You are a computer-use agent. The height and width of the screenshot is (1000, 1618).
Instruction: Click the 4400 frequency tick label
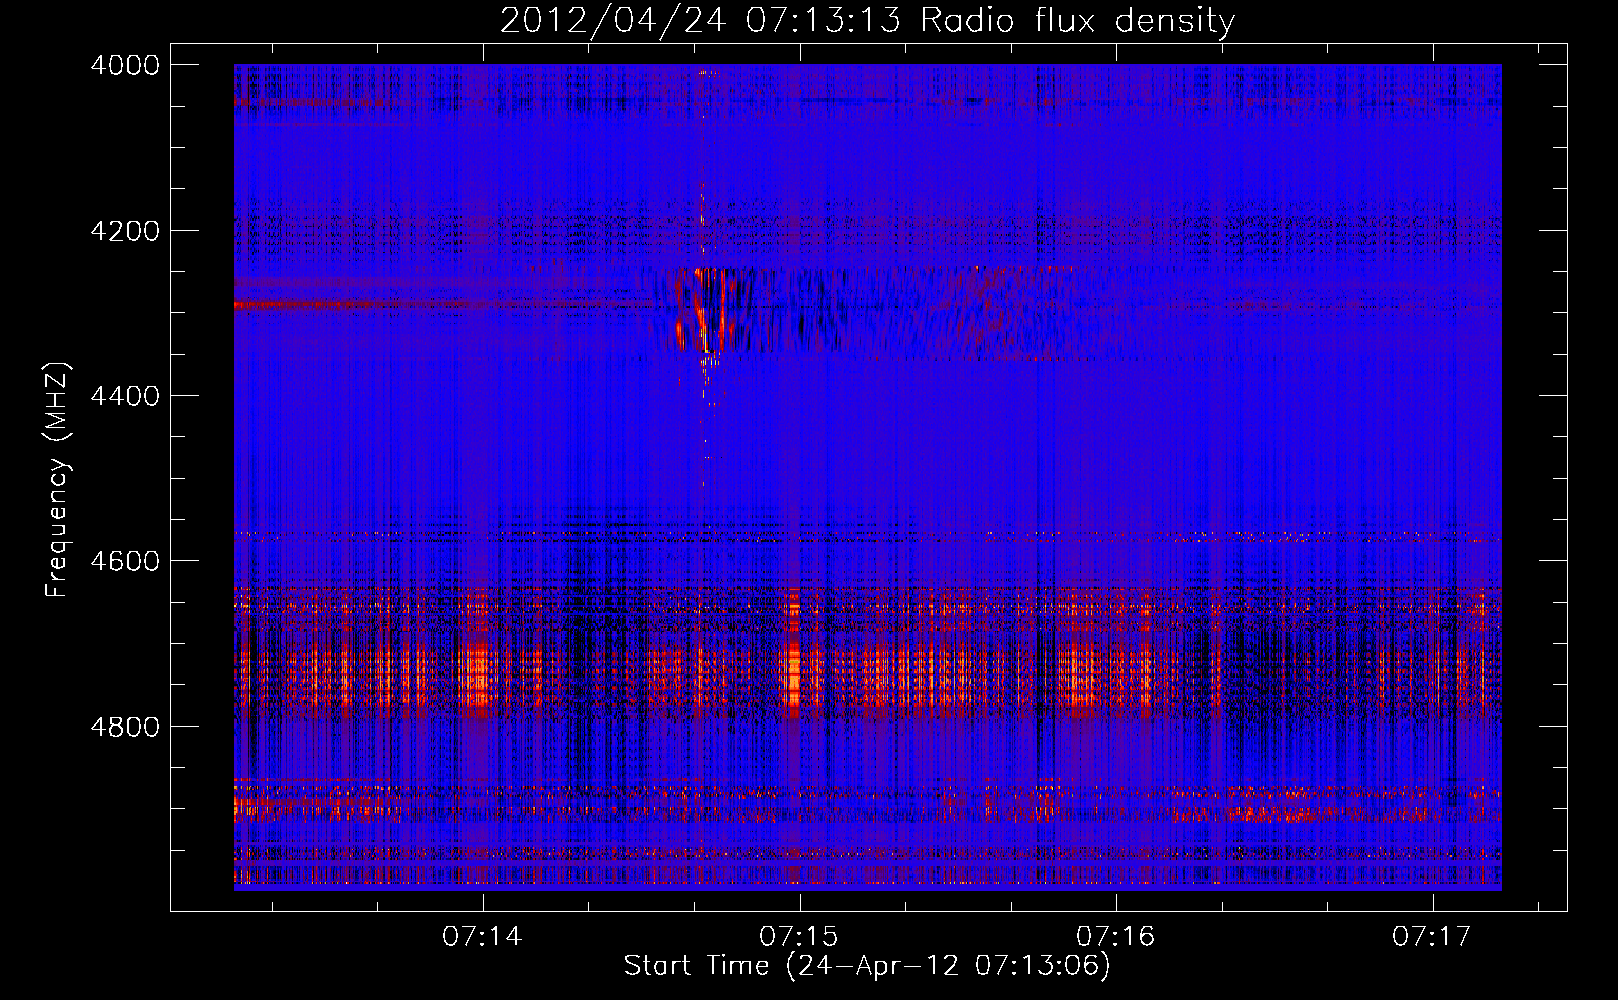pyautogui.click(x=125, y=396)
